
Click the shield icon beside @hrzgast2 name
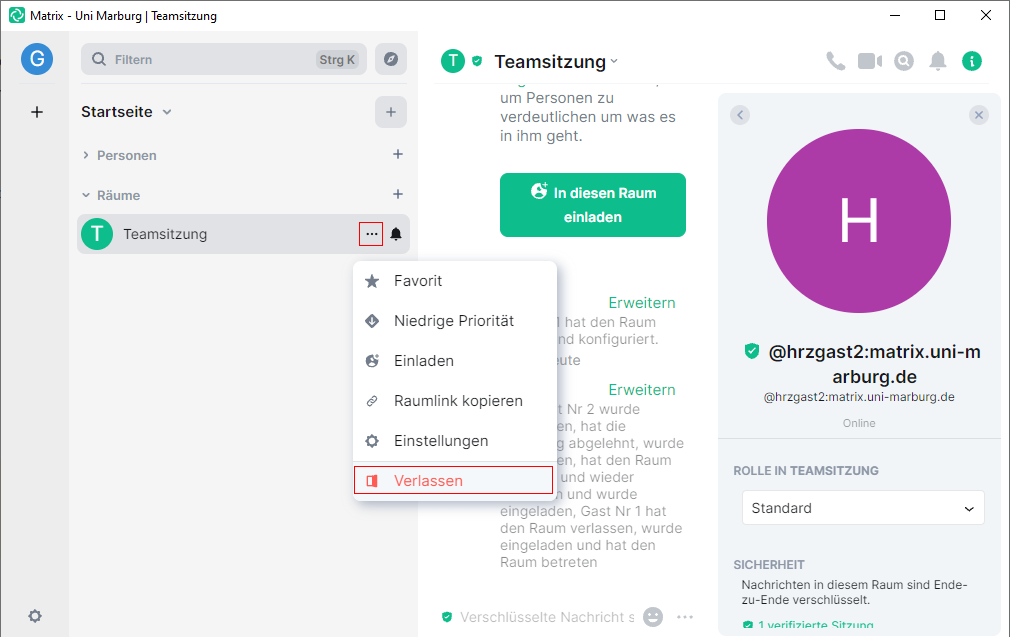752,351
